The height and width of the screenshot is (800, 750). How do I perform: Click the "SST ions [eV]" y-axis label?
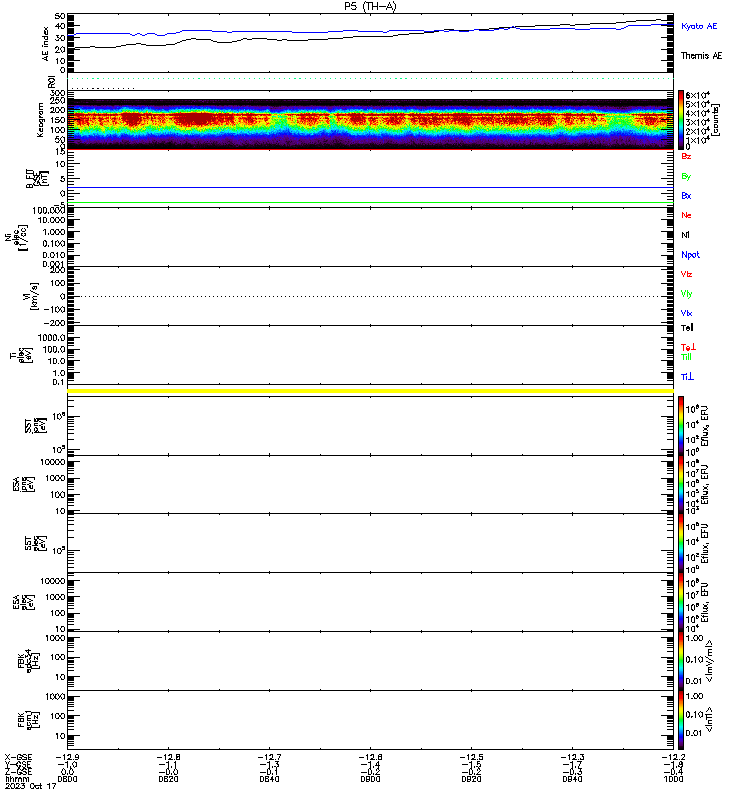[35, 426]
